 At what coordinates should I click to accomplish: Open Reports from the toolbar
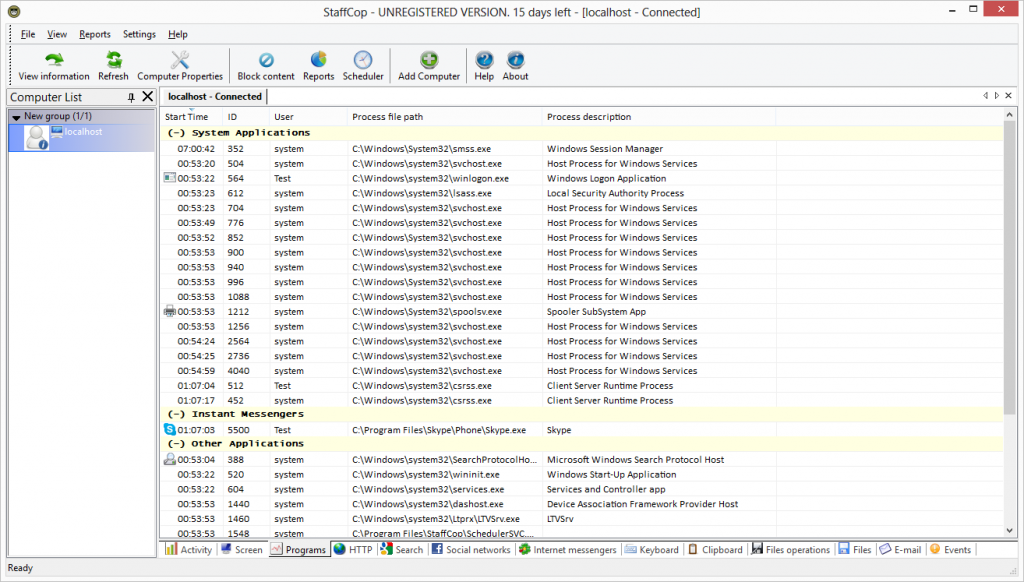pyautogui.click(x=318, y=61)
